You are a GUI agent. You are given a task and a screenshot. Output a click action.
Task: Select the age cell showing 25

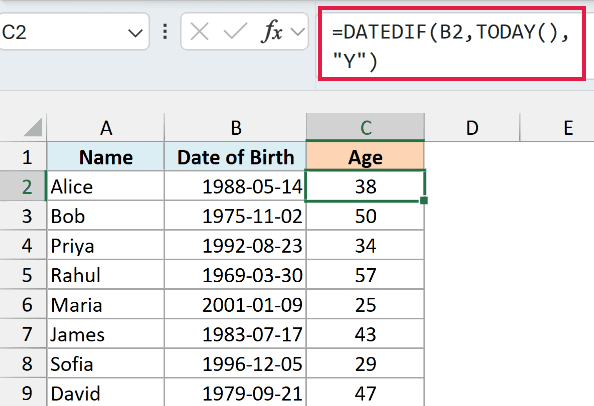[365, 304]
